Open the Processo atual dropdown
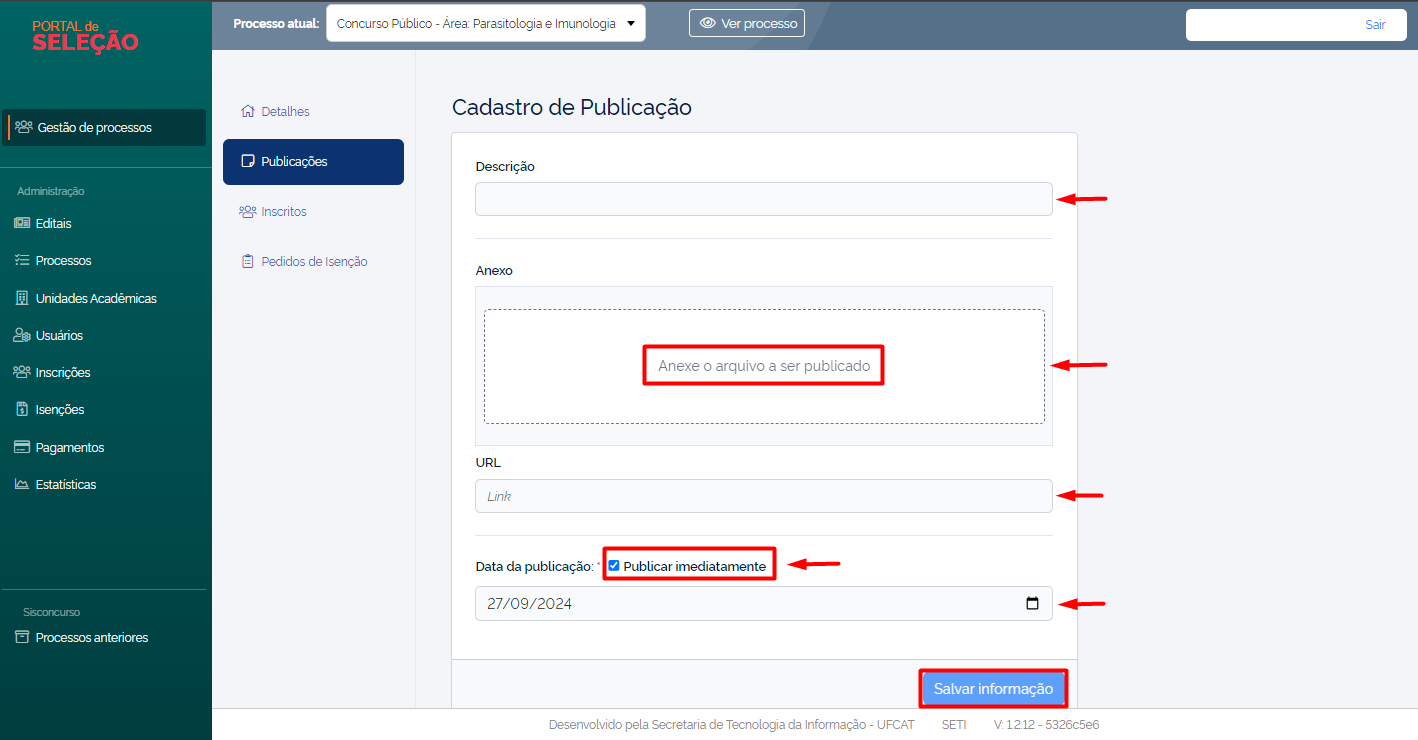The width and height of the screenshot is (1418, 740). pos(486,23)
